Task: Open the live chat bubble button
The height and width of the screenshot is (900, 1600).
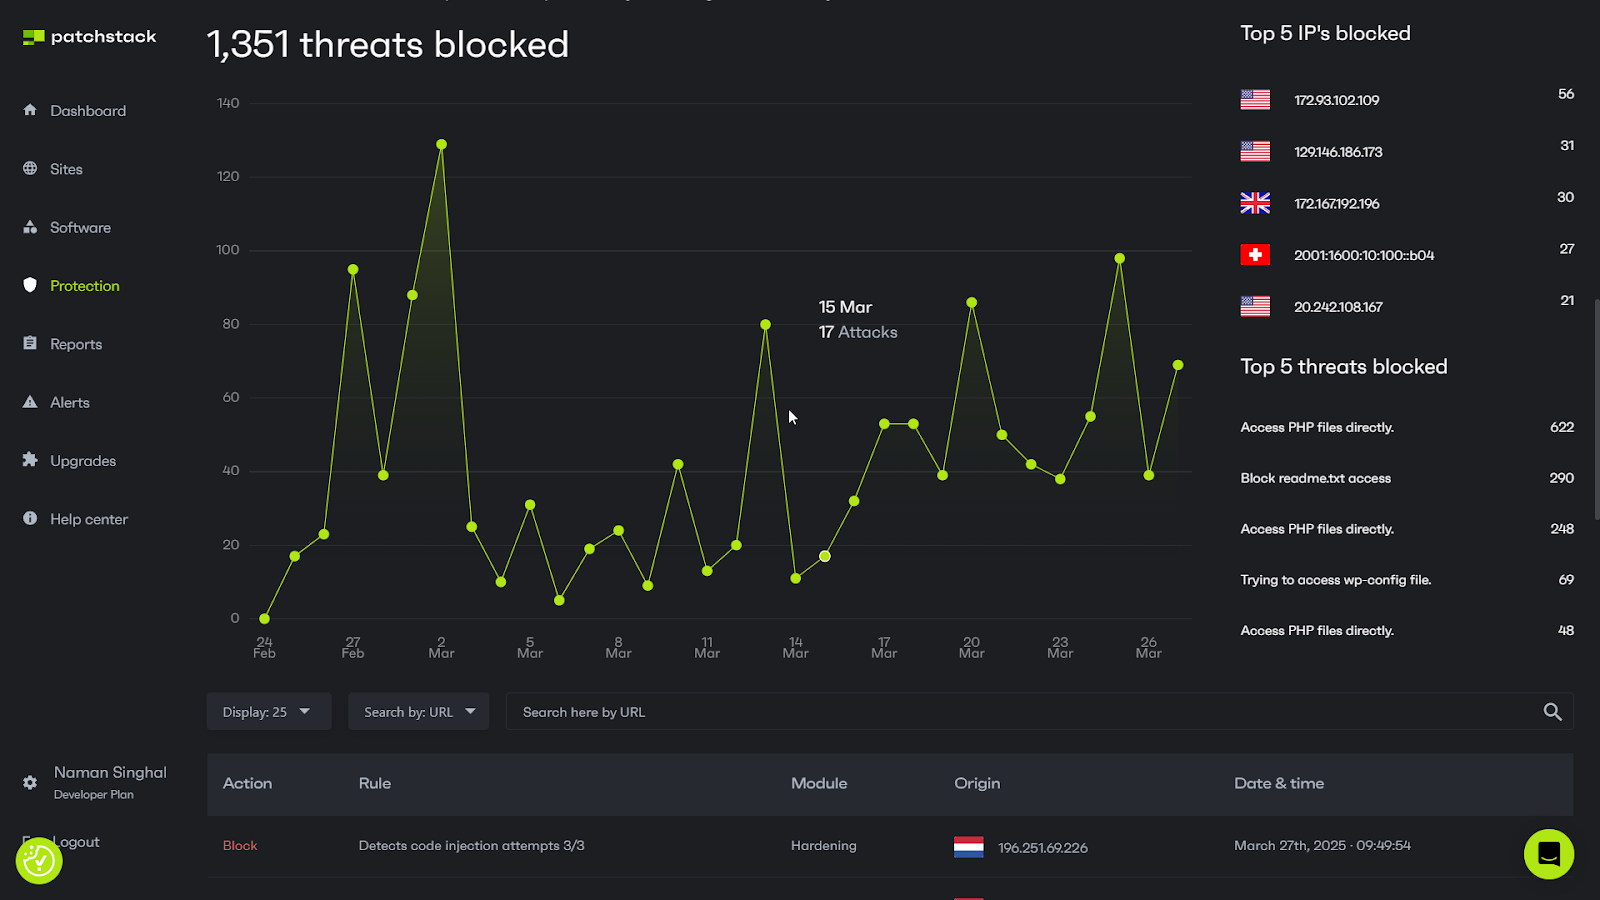Action: click(1548, 854)
